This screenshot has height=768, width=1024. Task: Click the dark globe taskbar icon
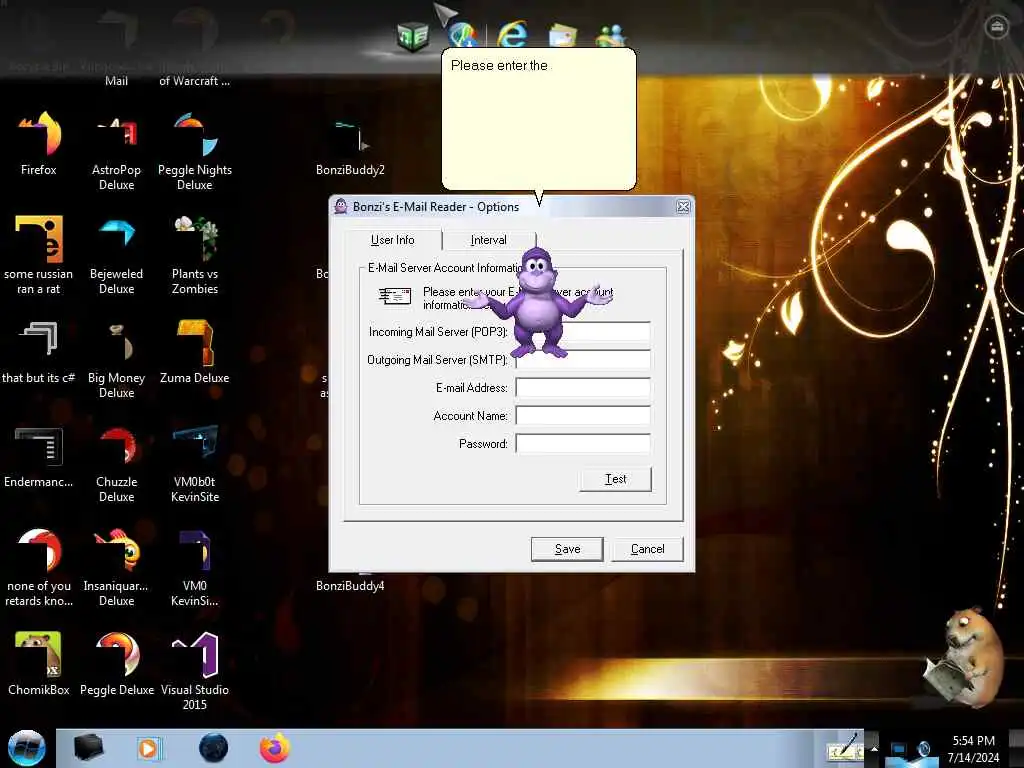[213, 748]
